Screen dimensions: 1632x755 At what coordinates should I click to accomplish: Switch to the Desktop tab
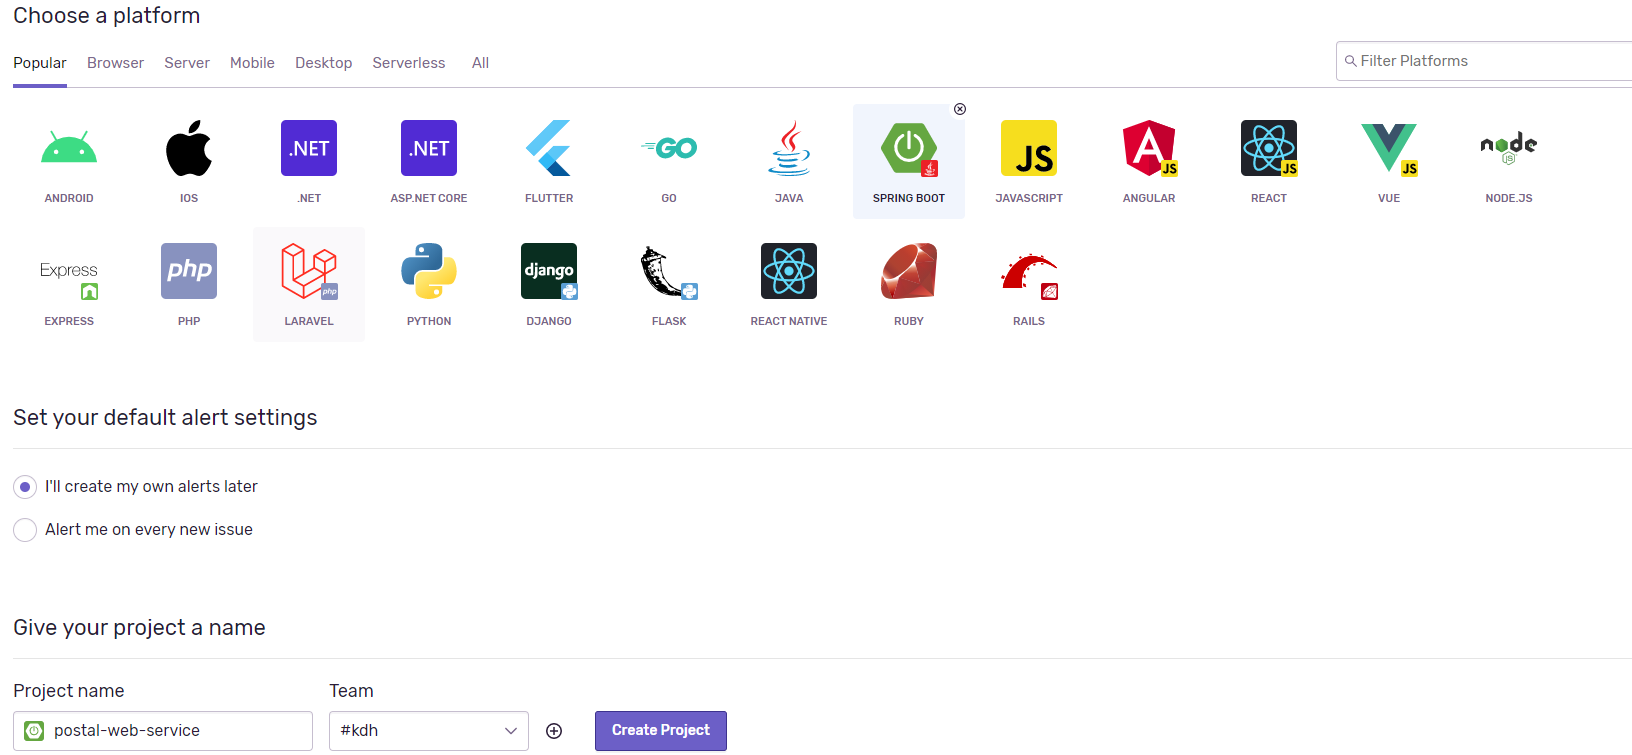[323, 63]
